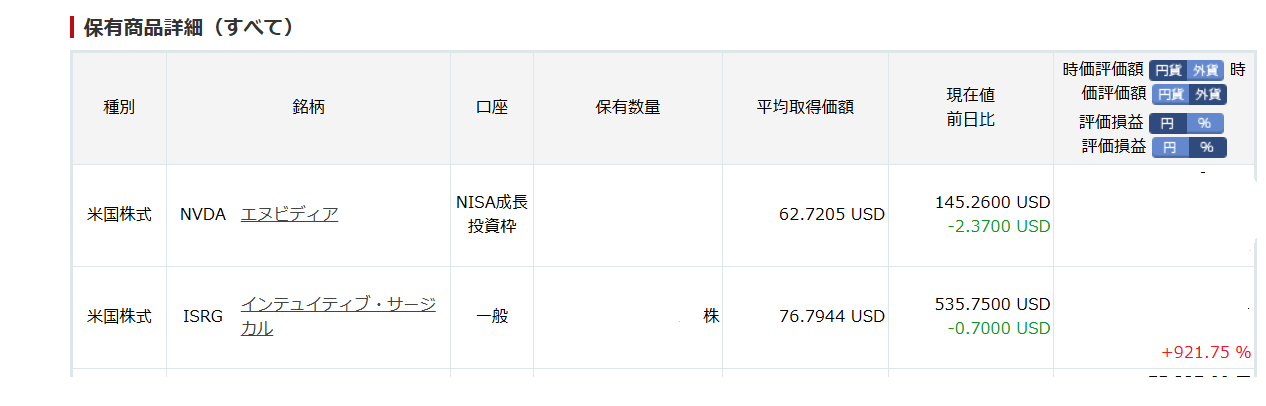Click the 平均取得価額 column header
The height and width of the screenshot is (406, 1266).
pyautogui.click(x=805, y=108)
